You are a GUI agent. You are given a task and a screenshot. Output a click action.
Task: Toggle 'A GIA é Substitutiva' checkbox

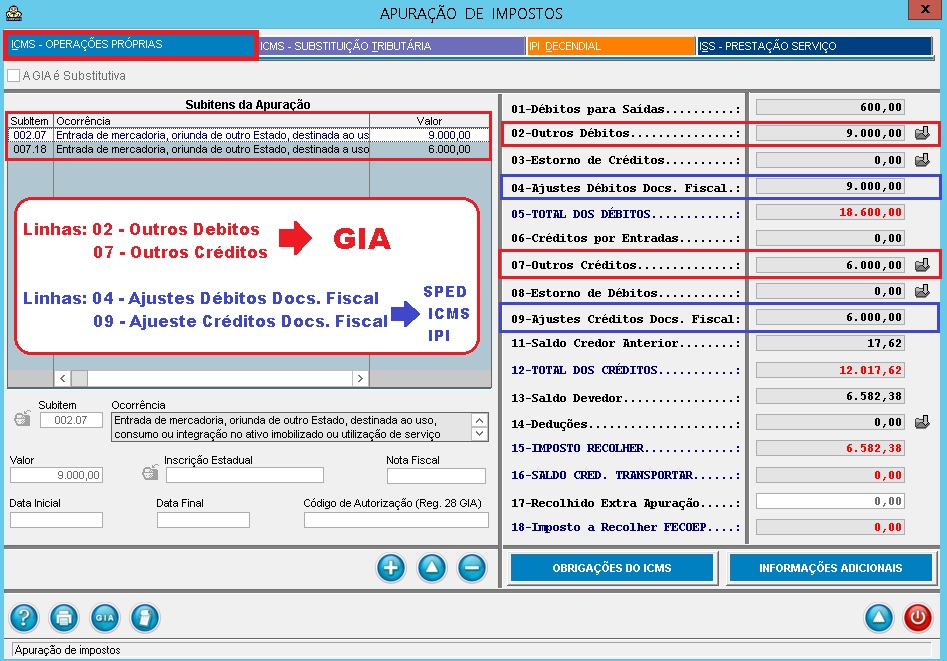point(13,76)
